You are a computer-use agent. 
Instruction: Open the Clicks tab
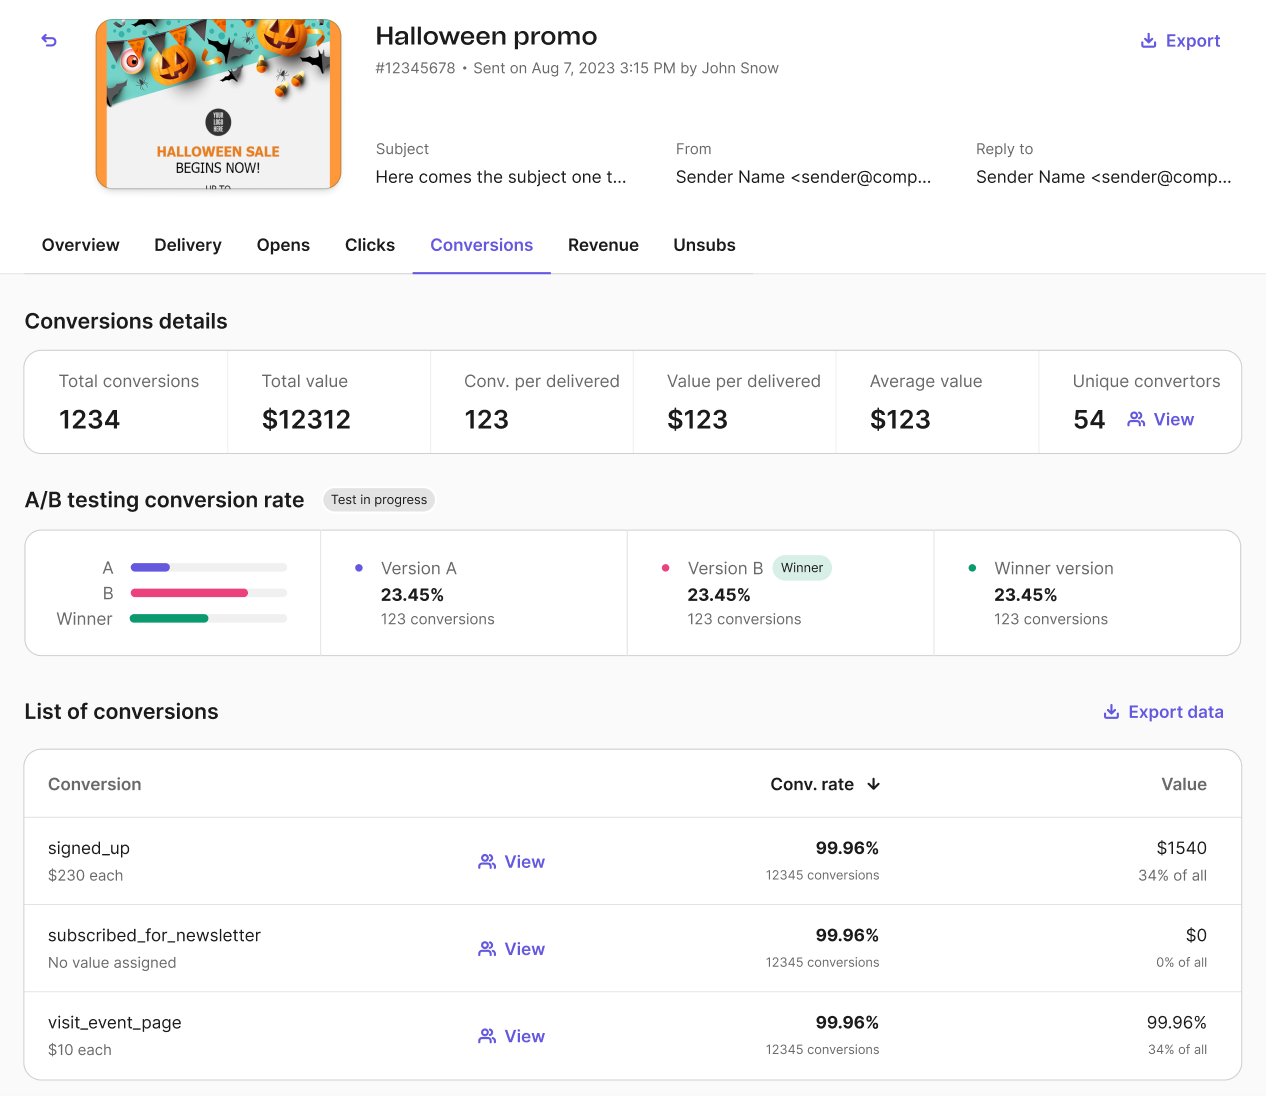369,245
